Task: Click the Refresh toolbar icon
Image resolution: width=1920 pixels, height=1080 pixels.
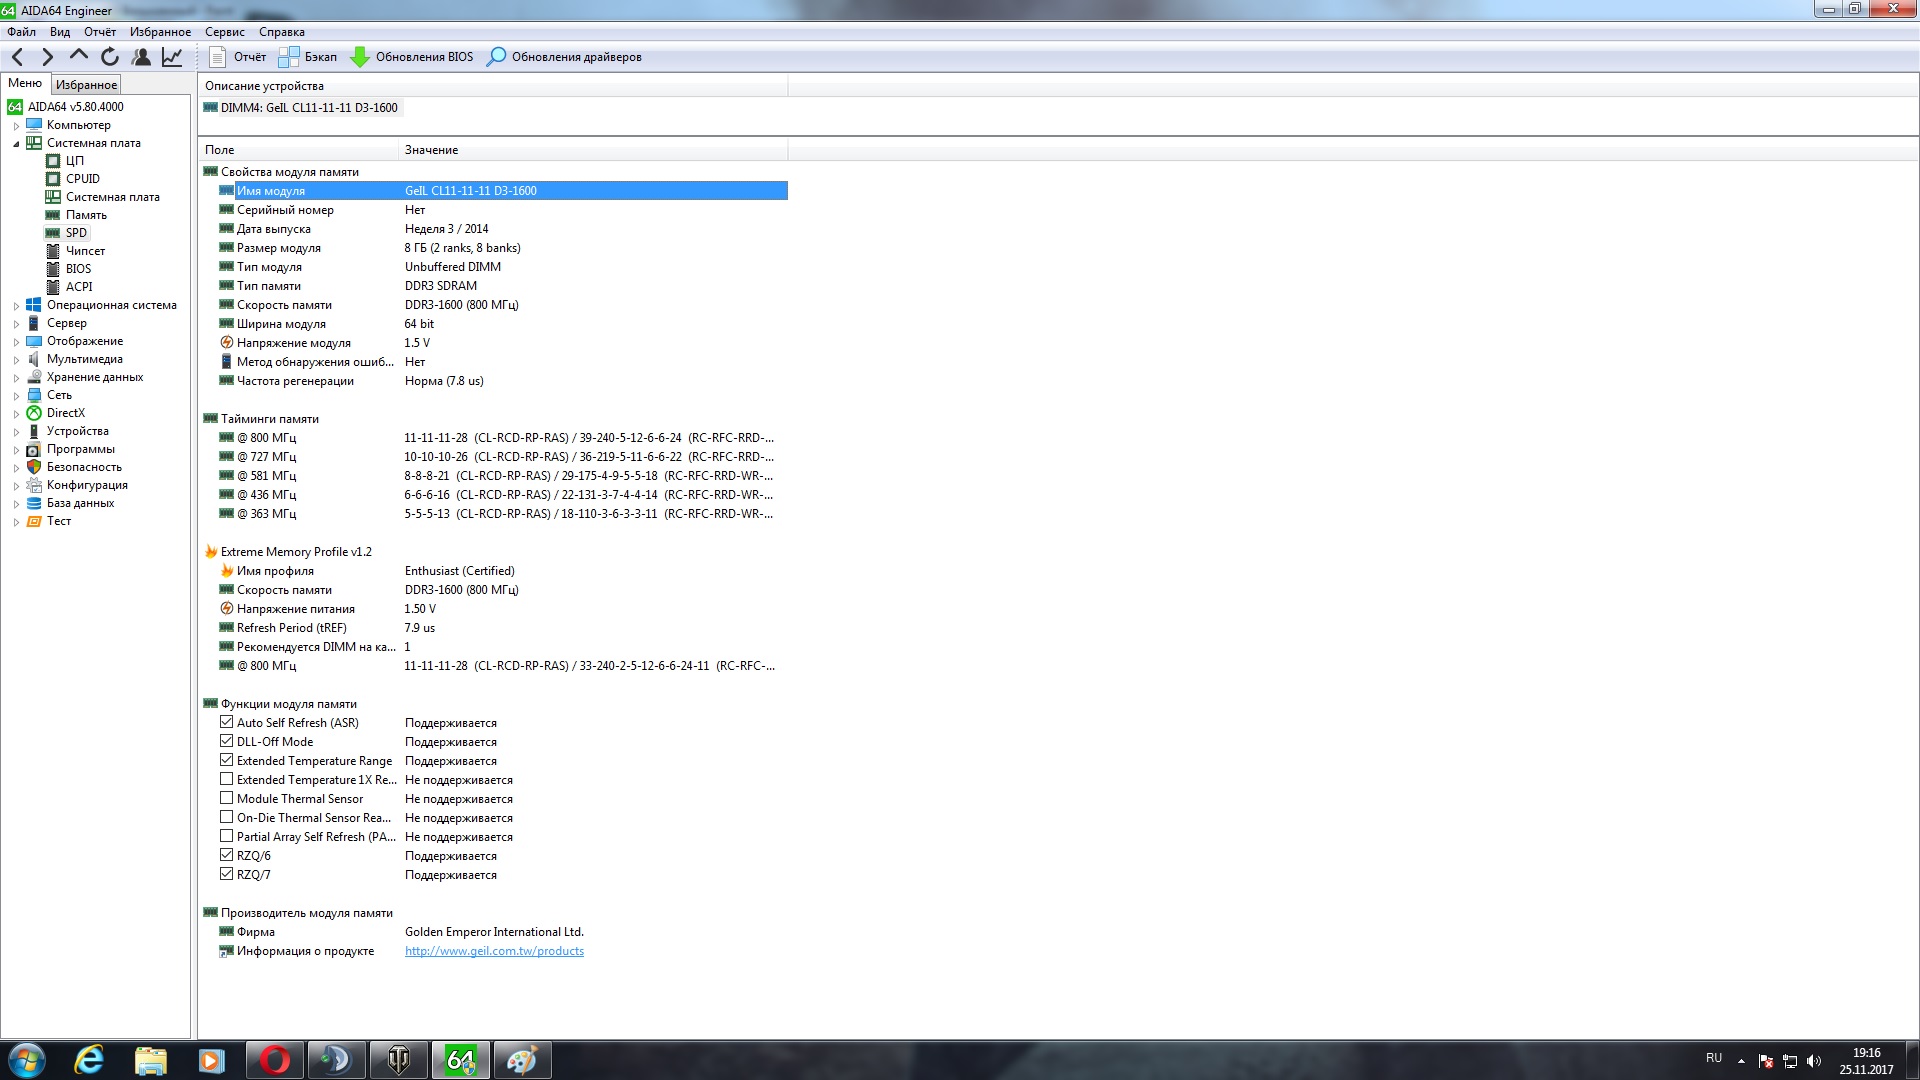Action: coord(110,57)
